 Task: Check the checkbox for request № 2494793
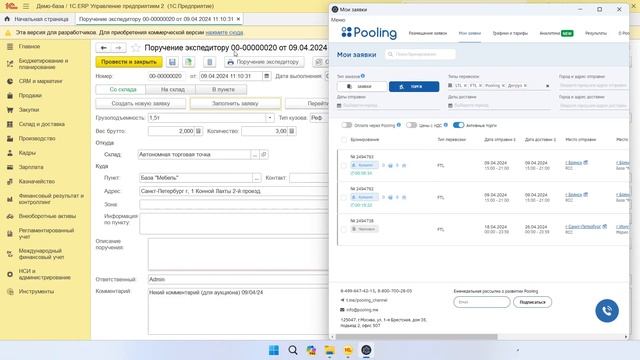tap(344, 165)
